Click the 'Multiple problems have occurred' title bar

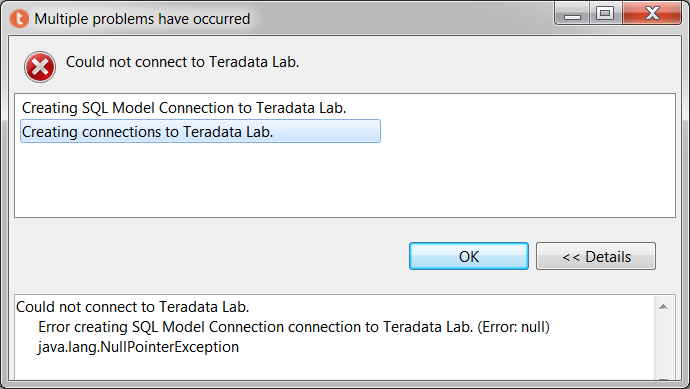point(142,19)
